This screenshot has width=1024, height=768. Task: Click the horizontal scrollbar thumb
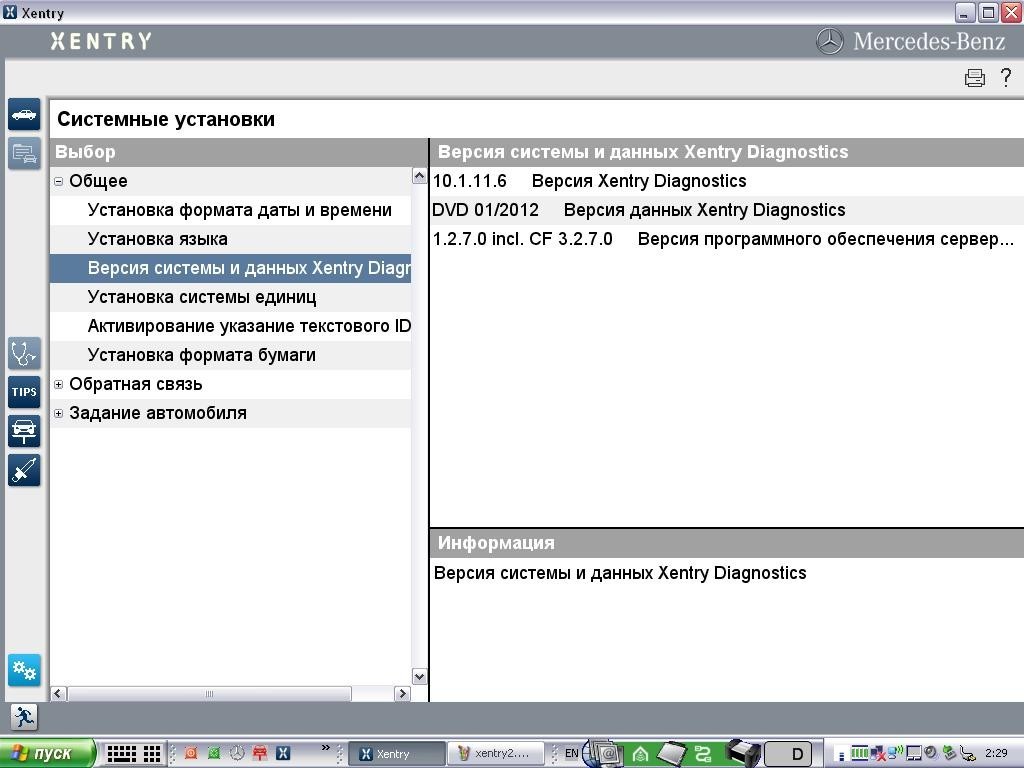pos(209,694)
